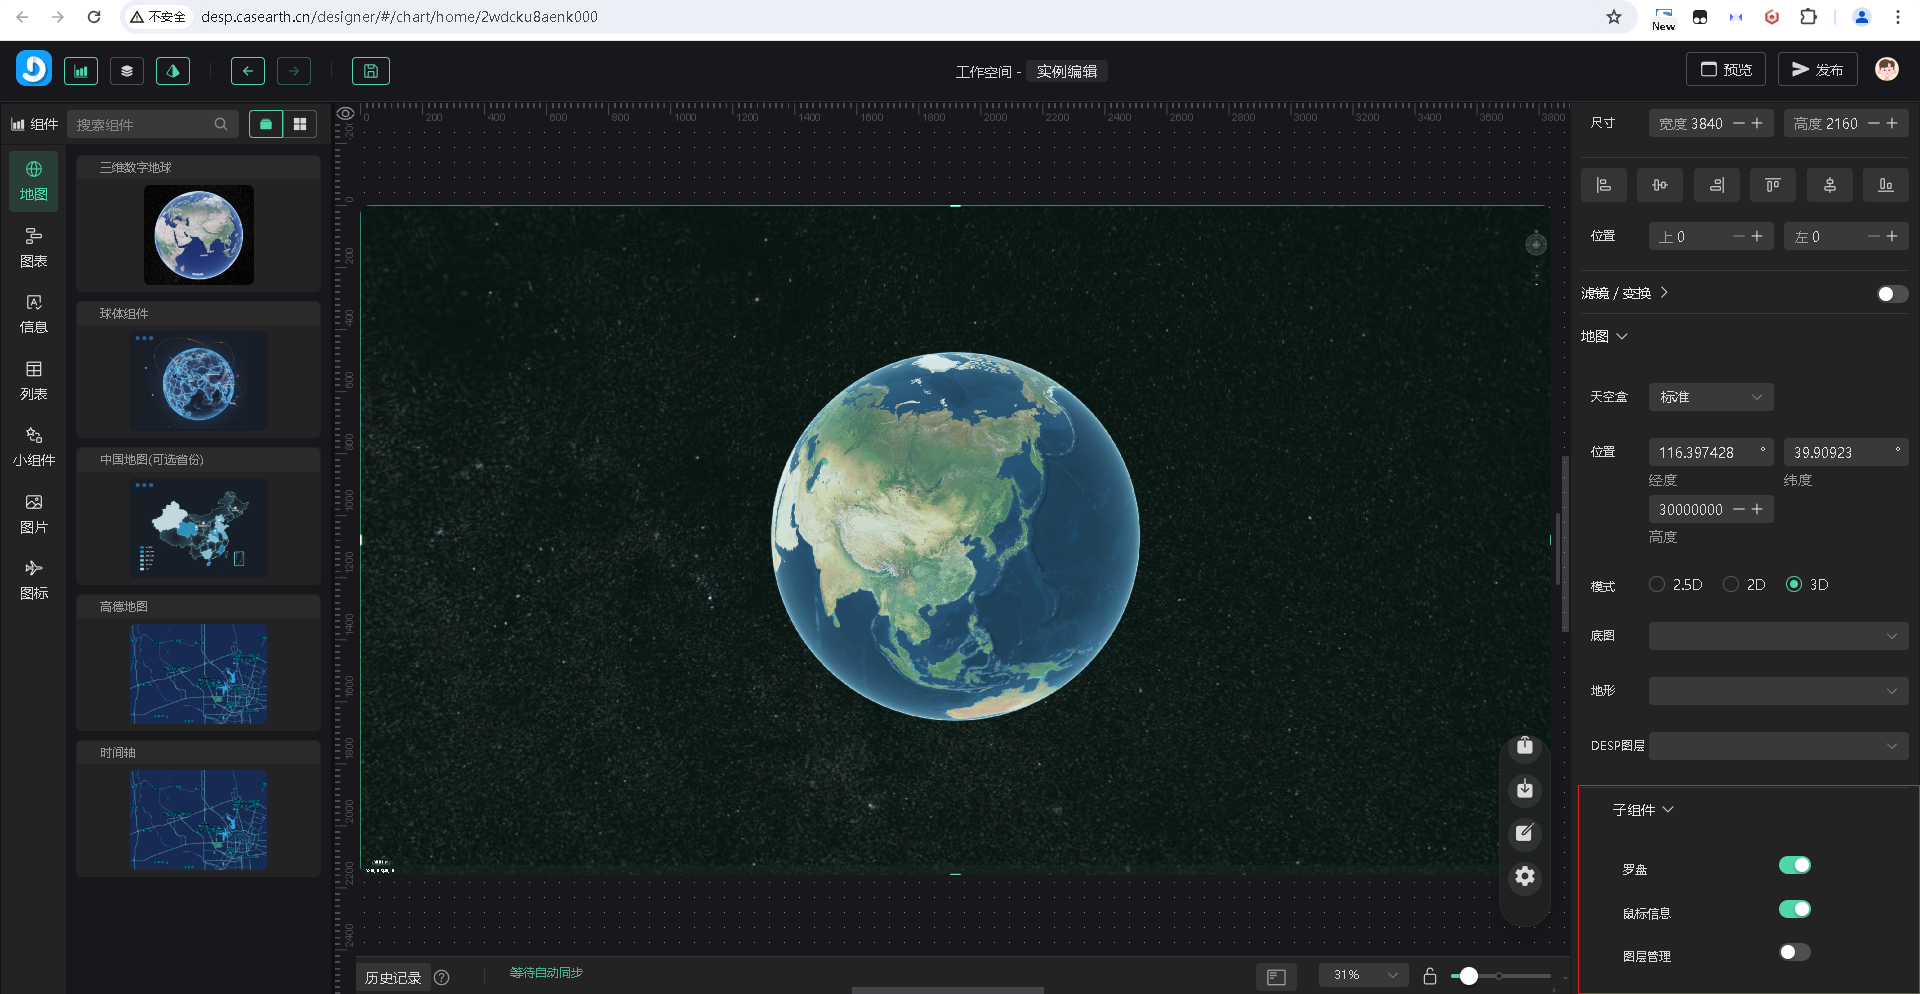This screenshot has height=994, width=1920.
Task: Click the lock icon in bottom bar
Action: (1430, 976)
